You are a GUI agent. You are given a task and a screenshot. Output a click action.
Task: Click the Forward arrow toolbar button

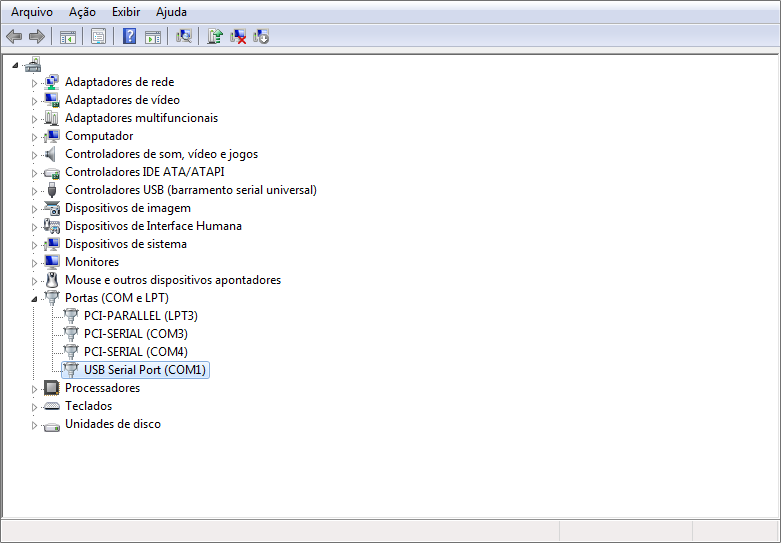(x=37, y=37)
